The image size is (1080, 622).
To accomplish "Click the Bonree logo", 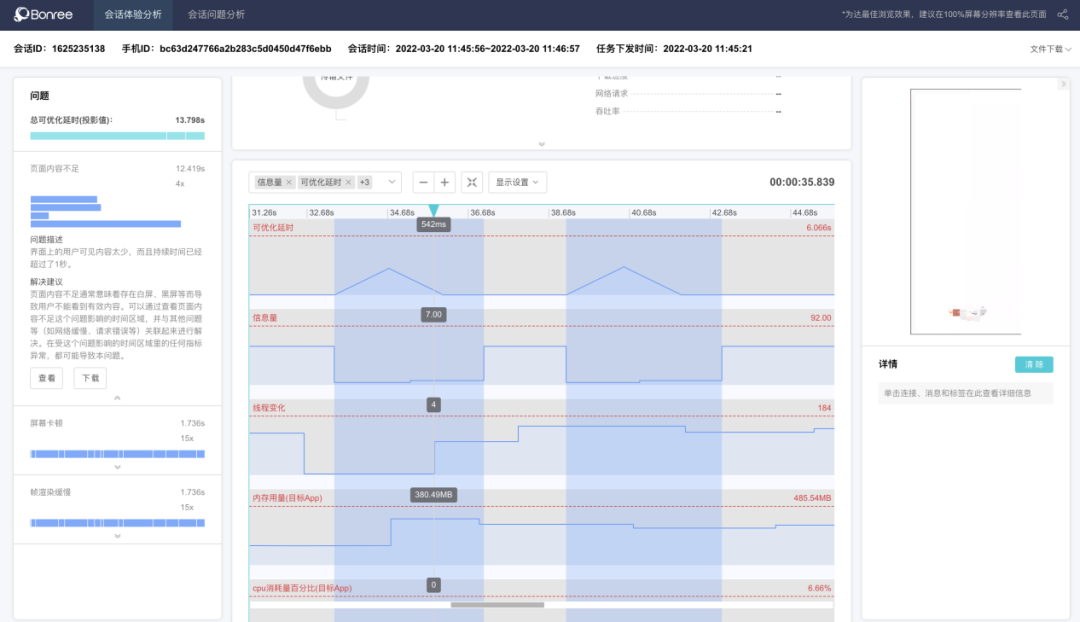I will 43,15.
